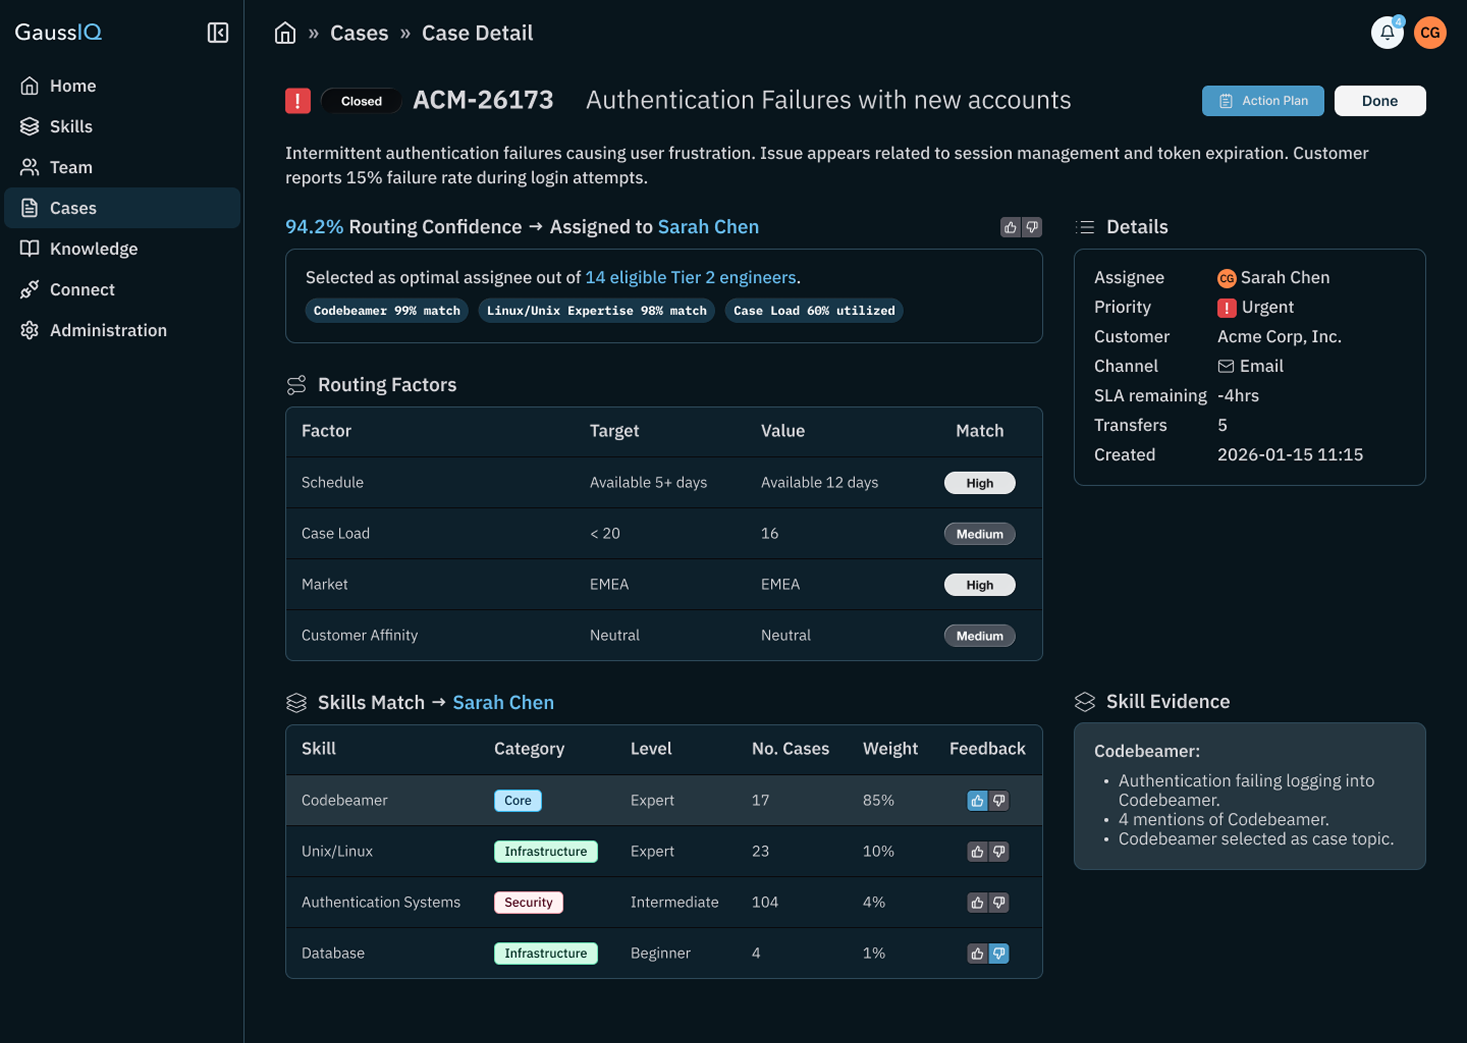
Task: Thumbs down the Authentication Systems row
Action: [999, 903]
